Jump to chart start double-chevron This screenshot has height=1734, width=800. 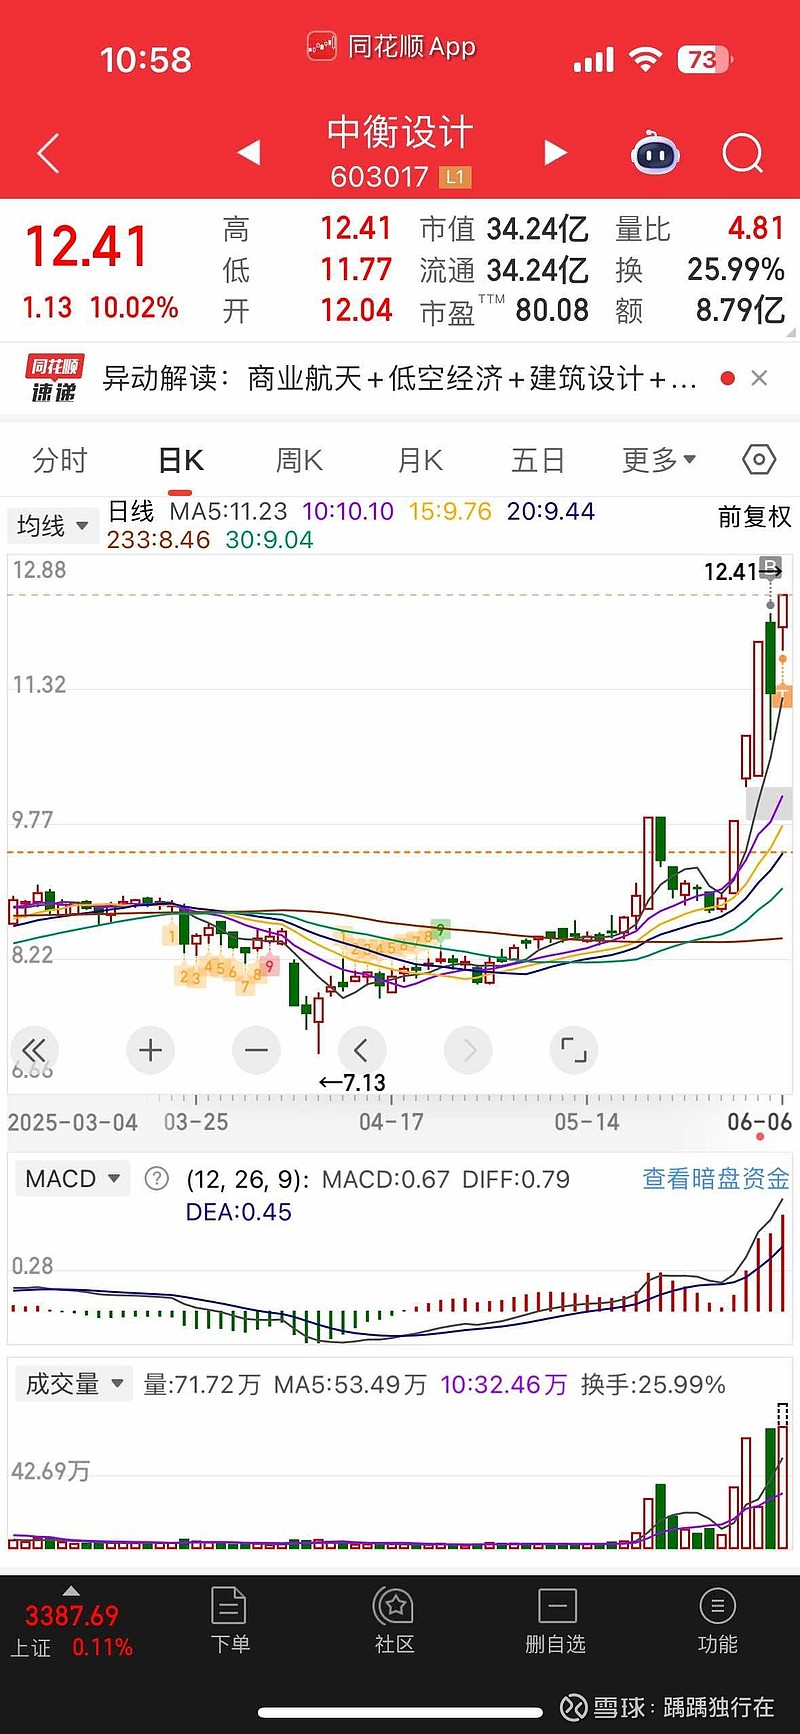(34, 1050)
